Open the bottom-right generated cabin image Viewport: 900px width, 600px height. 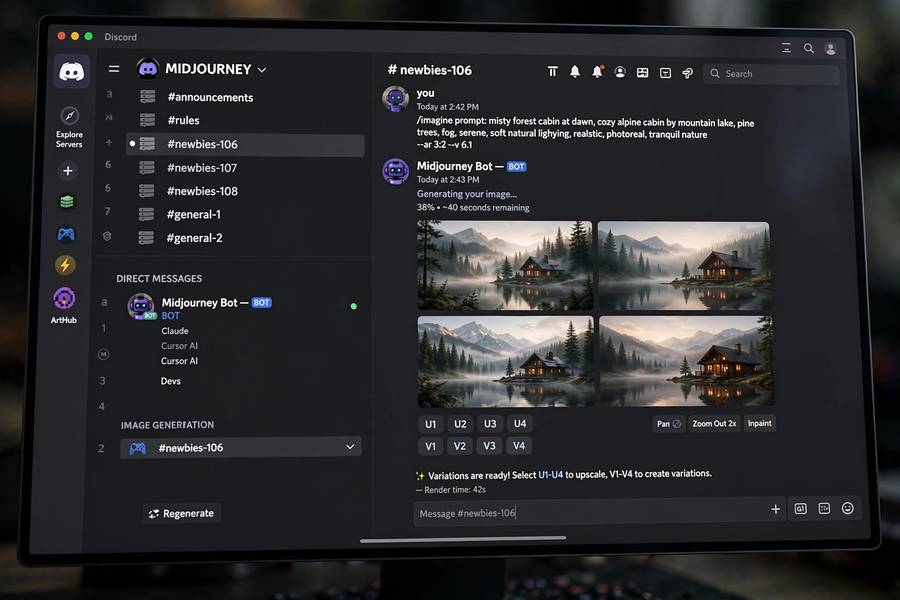pyautogui.click(x=686, y=361)
